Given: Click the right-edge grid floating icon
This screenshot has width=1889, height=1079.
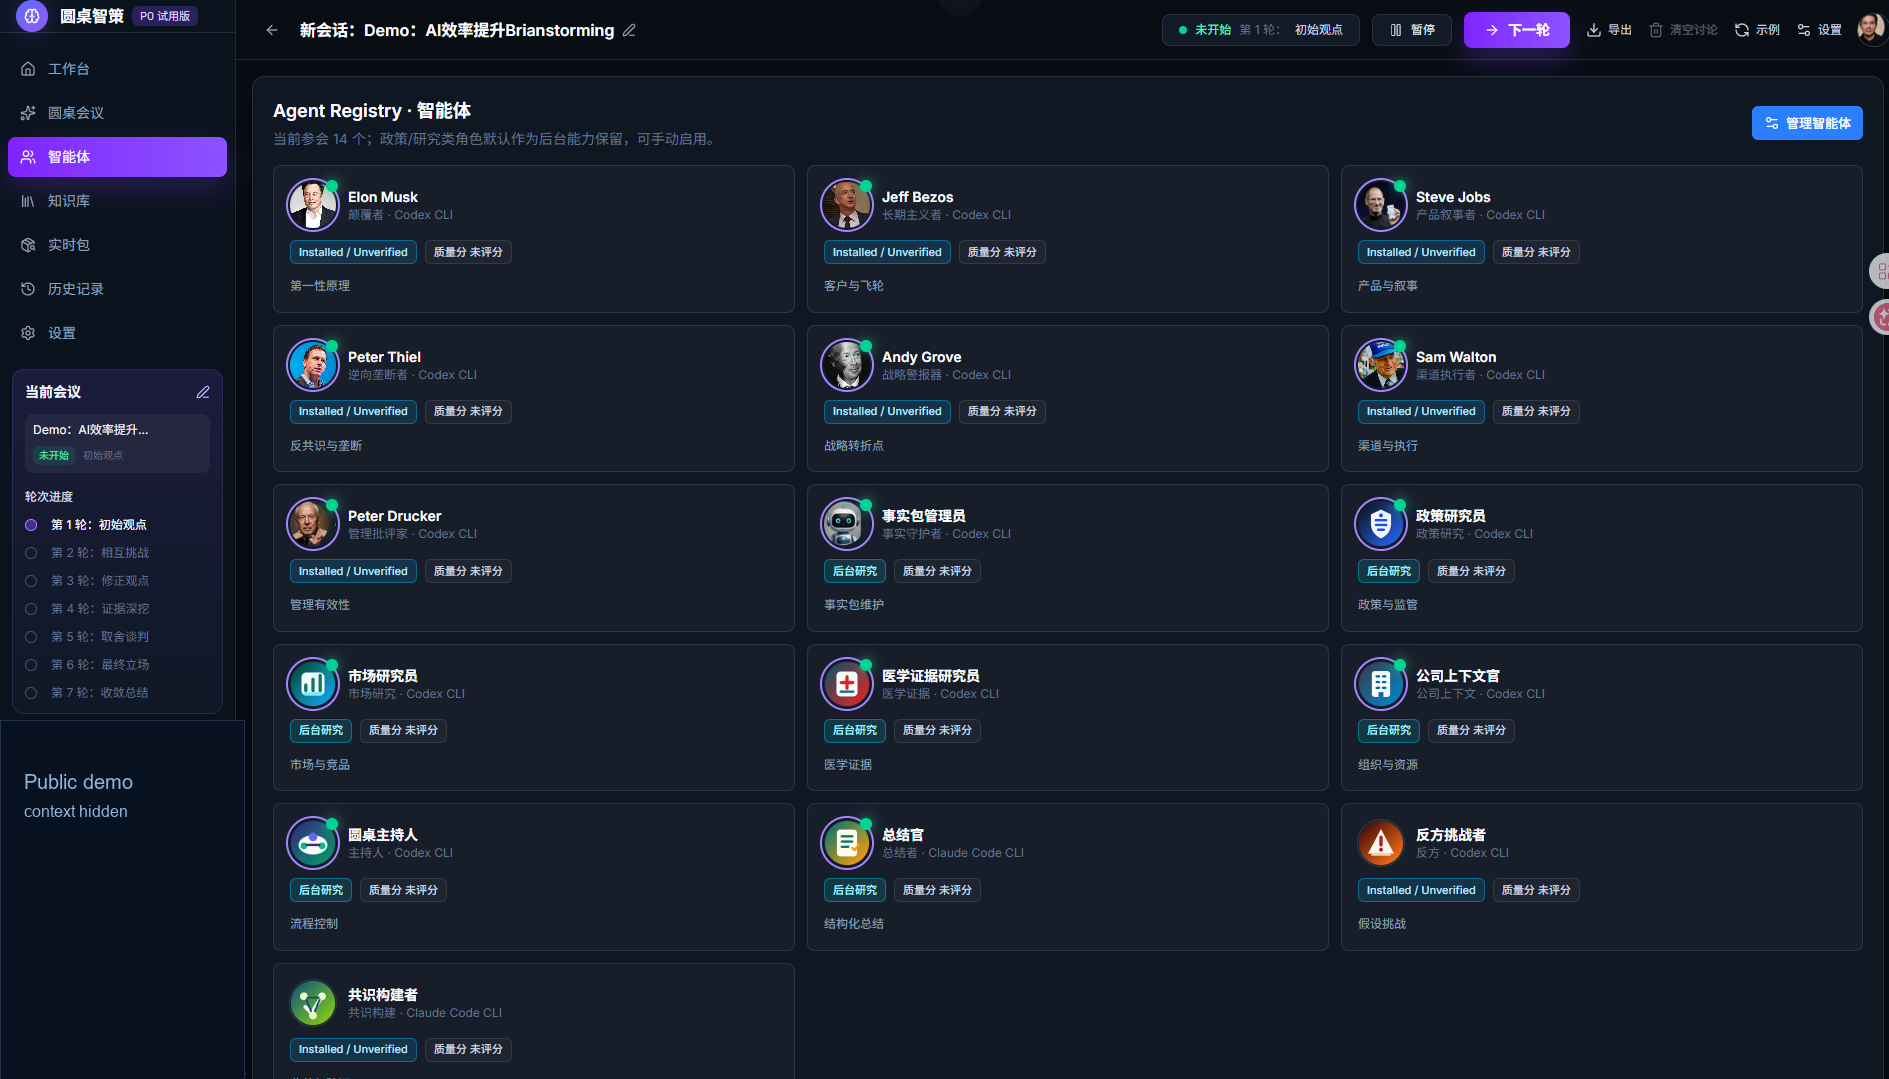Looking at the screenshot, I should (x=1880, y=270).
